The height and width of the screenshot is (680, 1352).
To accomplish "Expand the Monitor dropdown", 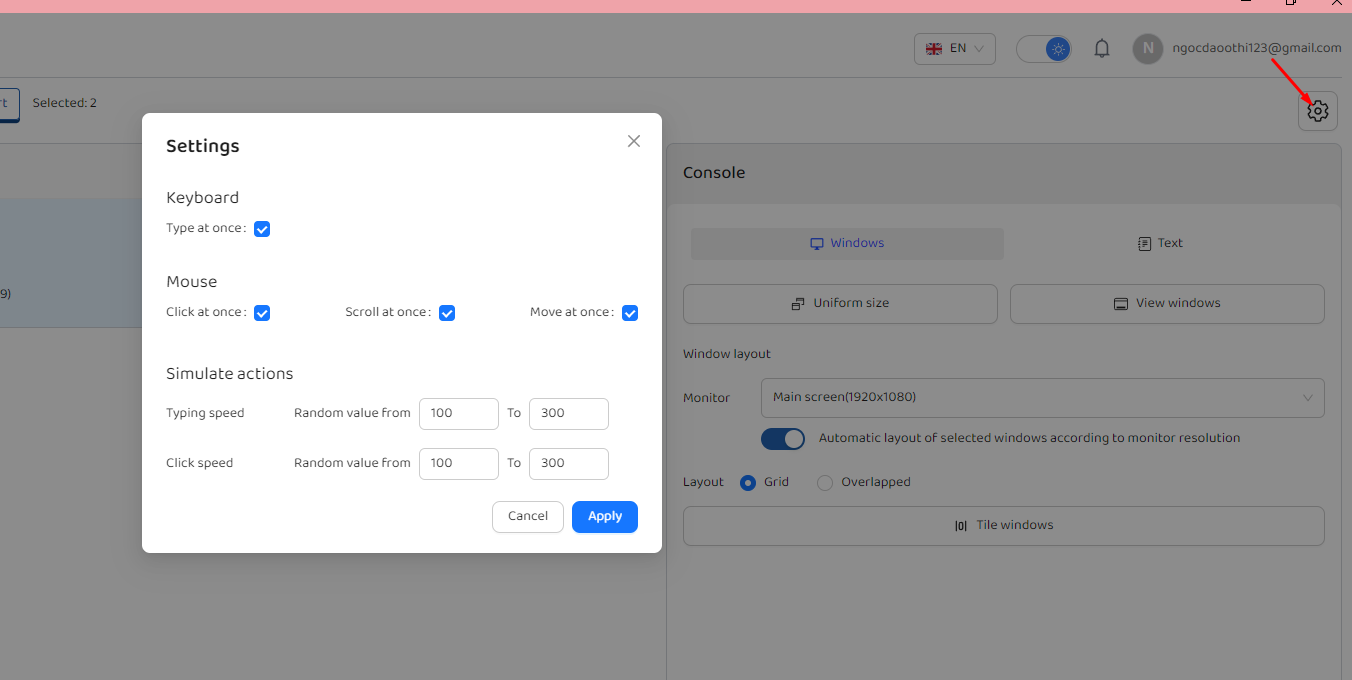I will point(1042,398).
